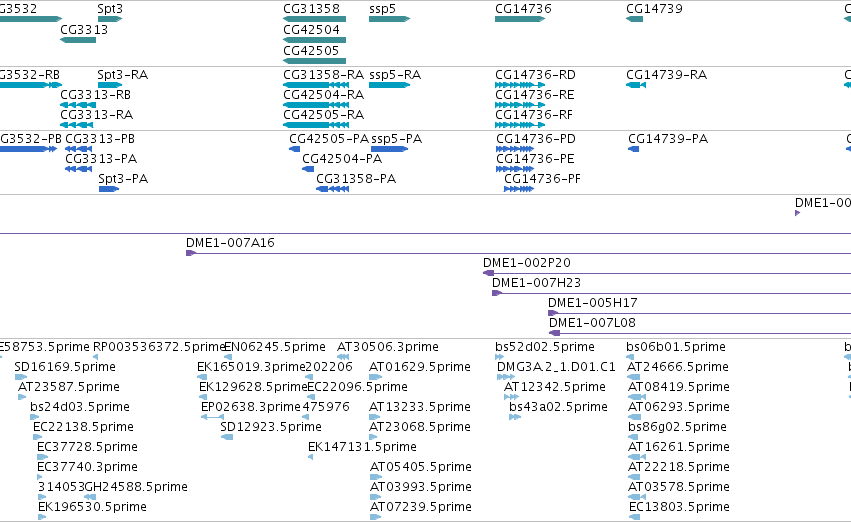Viewport: 851px width, 522px height.
Task: Select the AT30506.3prime EST
Action: point(342,357)
